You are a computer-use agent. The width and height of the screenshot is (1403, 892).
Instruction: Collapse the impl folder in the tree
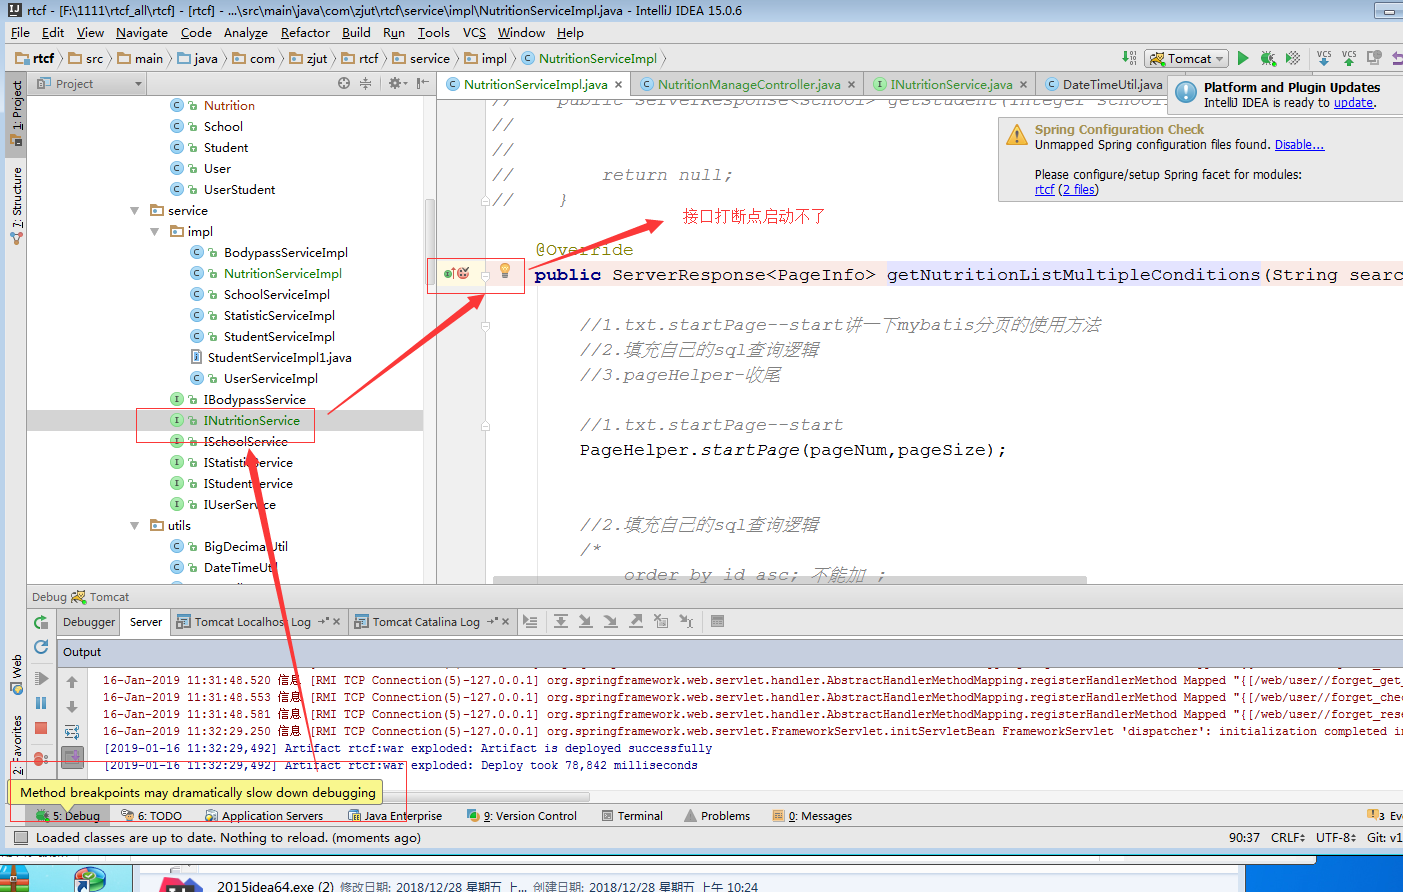point(155,231)
